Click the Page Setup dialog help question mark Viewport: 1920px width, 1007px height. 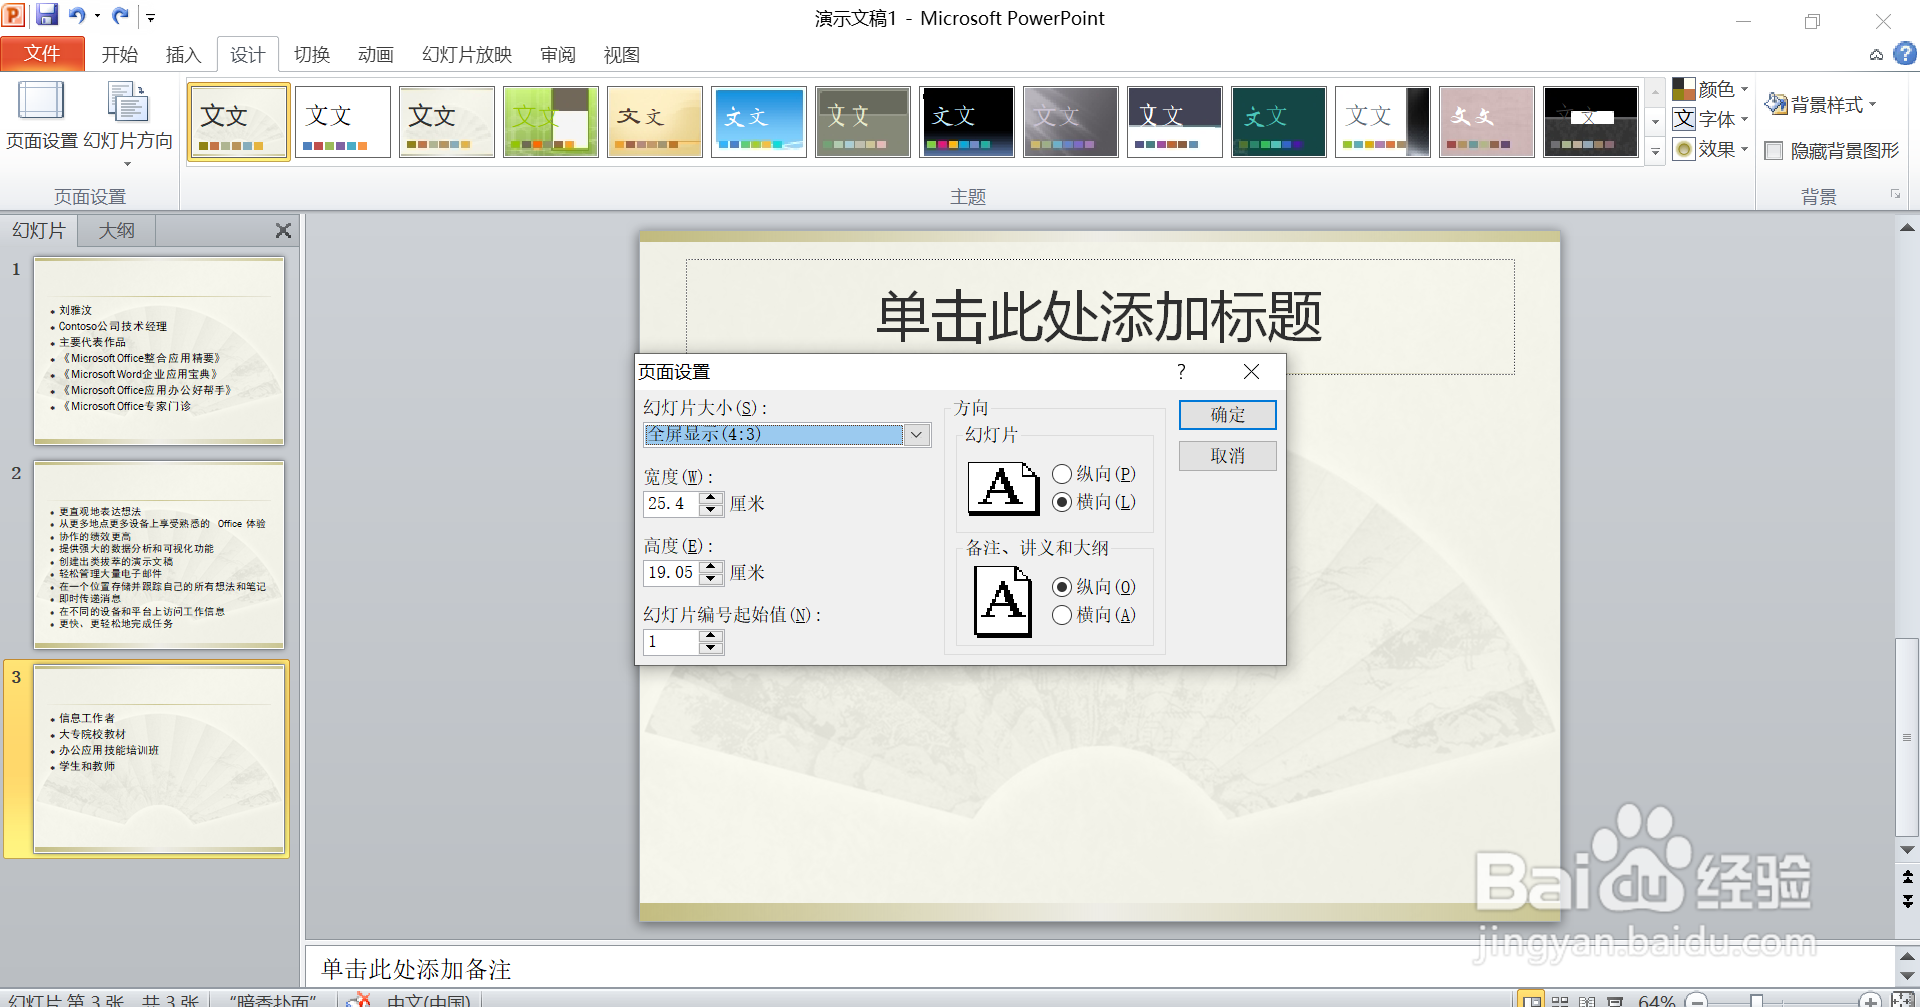[x=1181, y=372]
